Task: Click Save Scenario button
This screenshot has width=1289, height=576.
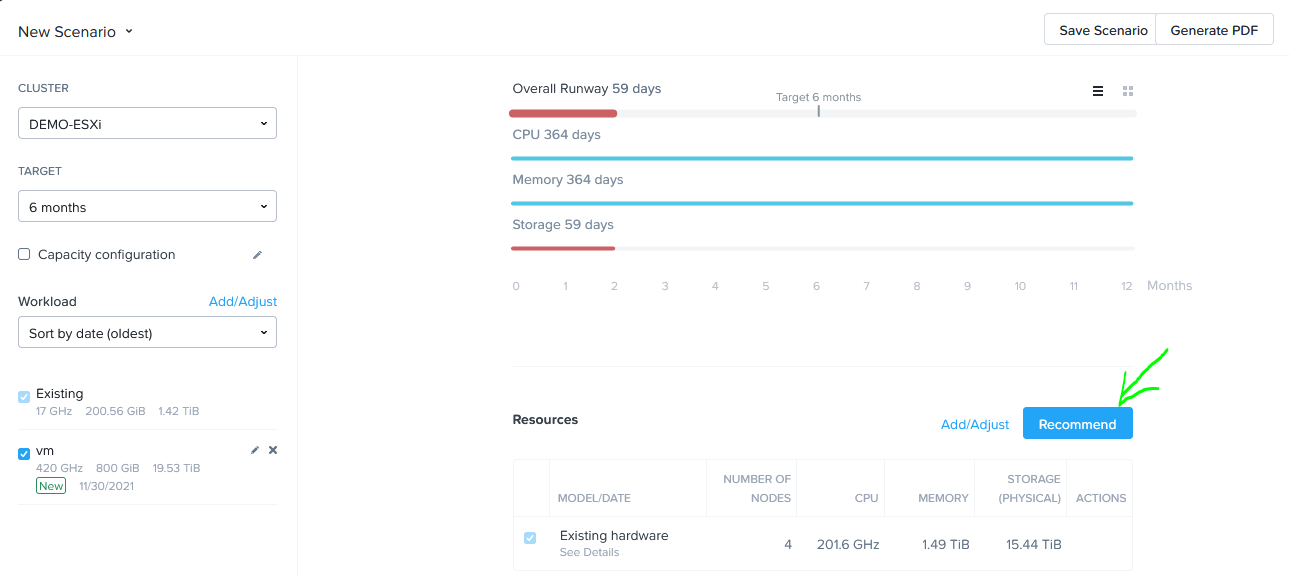Action: point(1101,30)
